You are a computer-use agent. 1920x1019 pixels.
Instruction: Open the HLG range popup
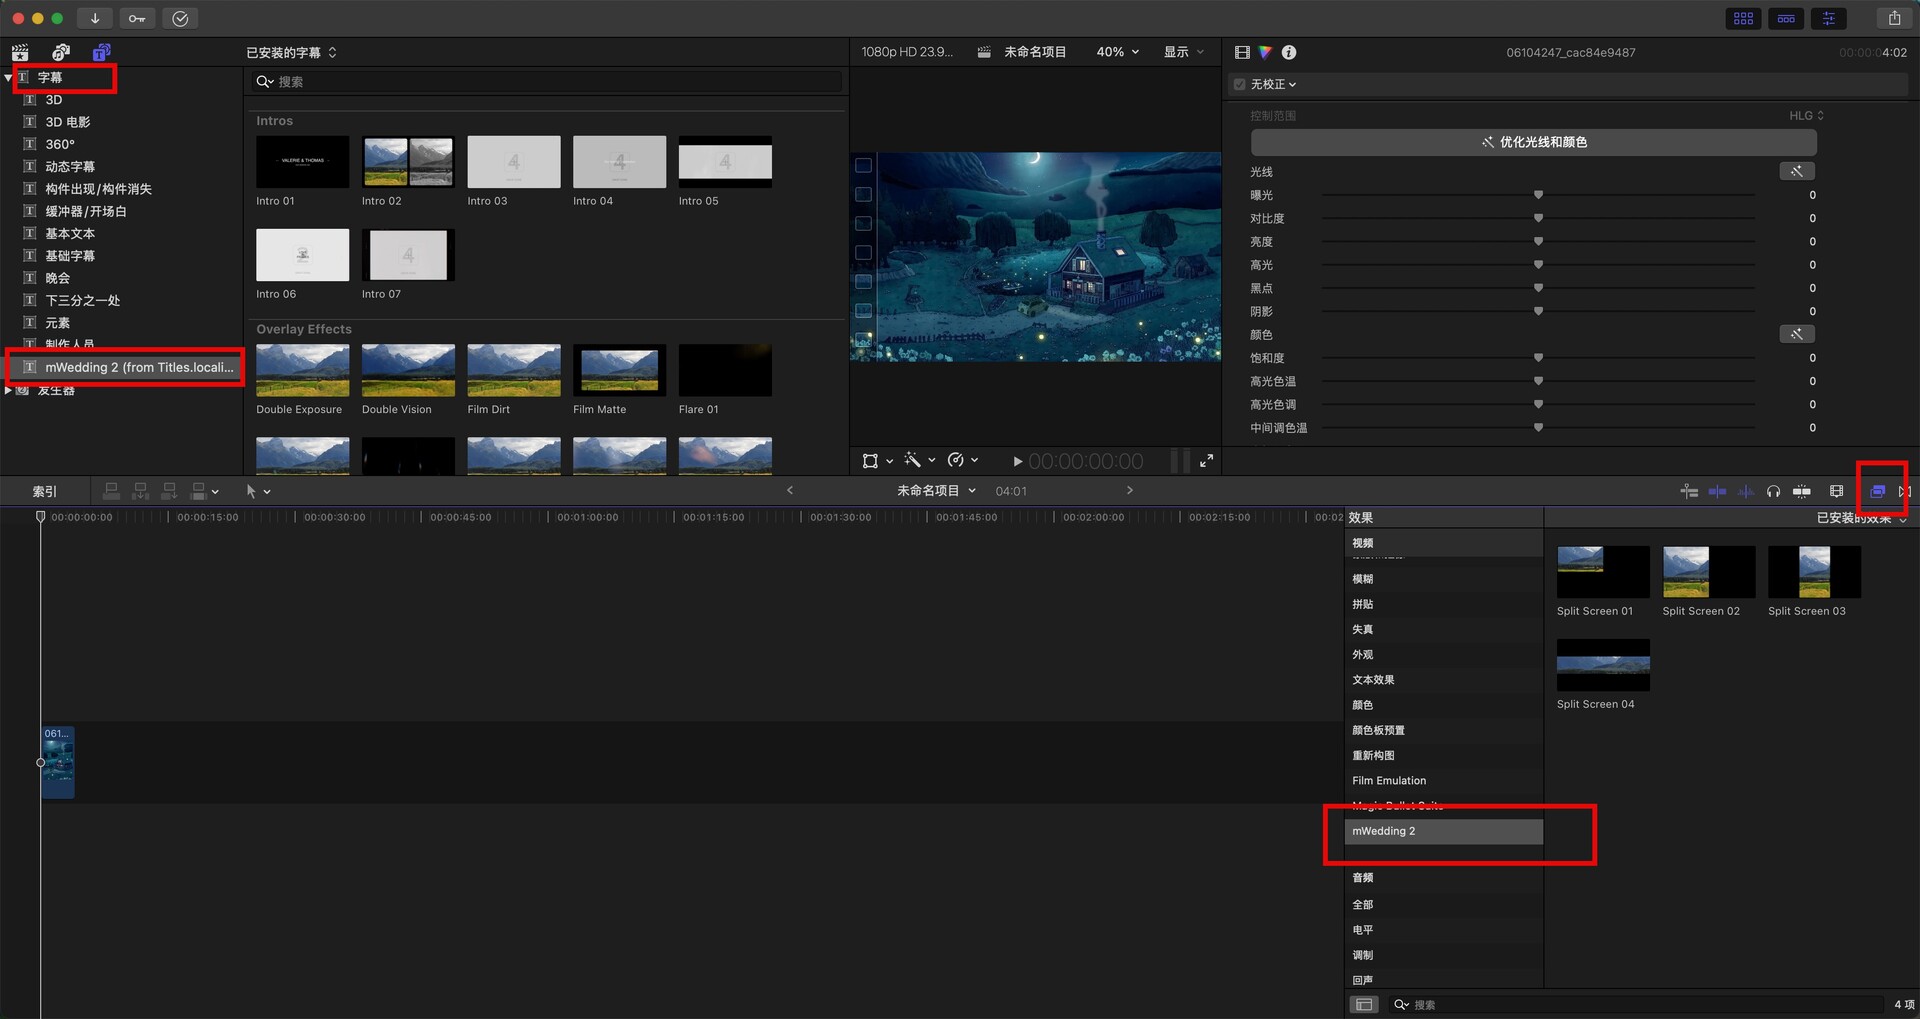tap(1807, 116)
